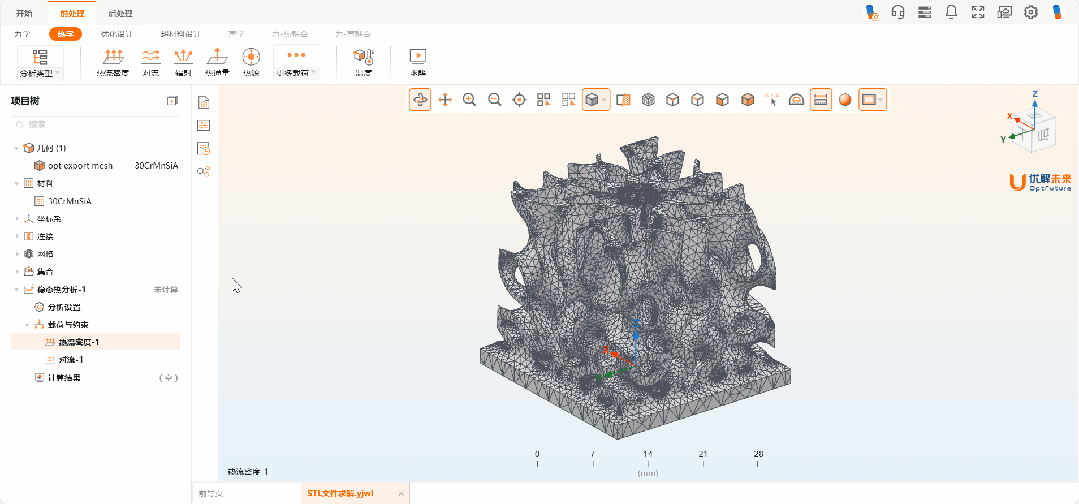Click the project tree search field
1079x504 pixels.
95,124
